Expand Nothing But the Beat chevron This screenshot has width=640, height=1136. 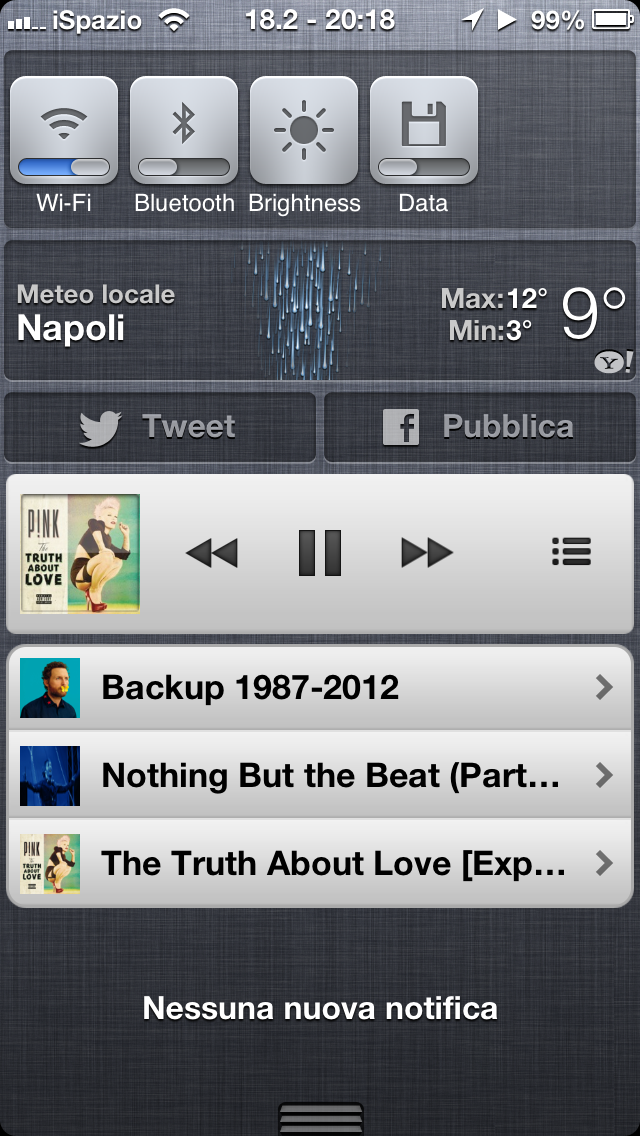(x=604, y=775)
